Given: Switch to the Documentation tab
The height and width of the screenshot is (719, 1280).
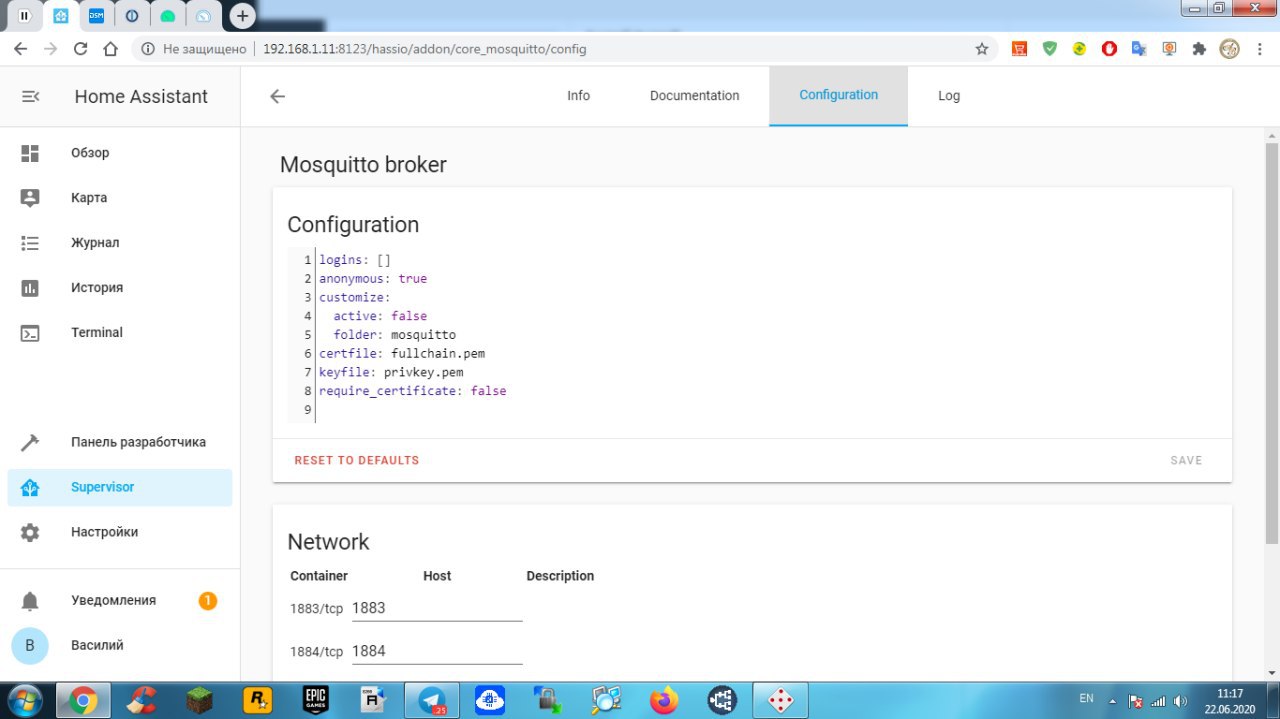Looking at the screenshot, I should tap(694, 96).
